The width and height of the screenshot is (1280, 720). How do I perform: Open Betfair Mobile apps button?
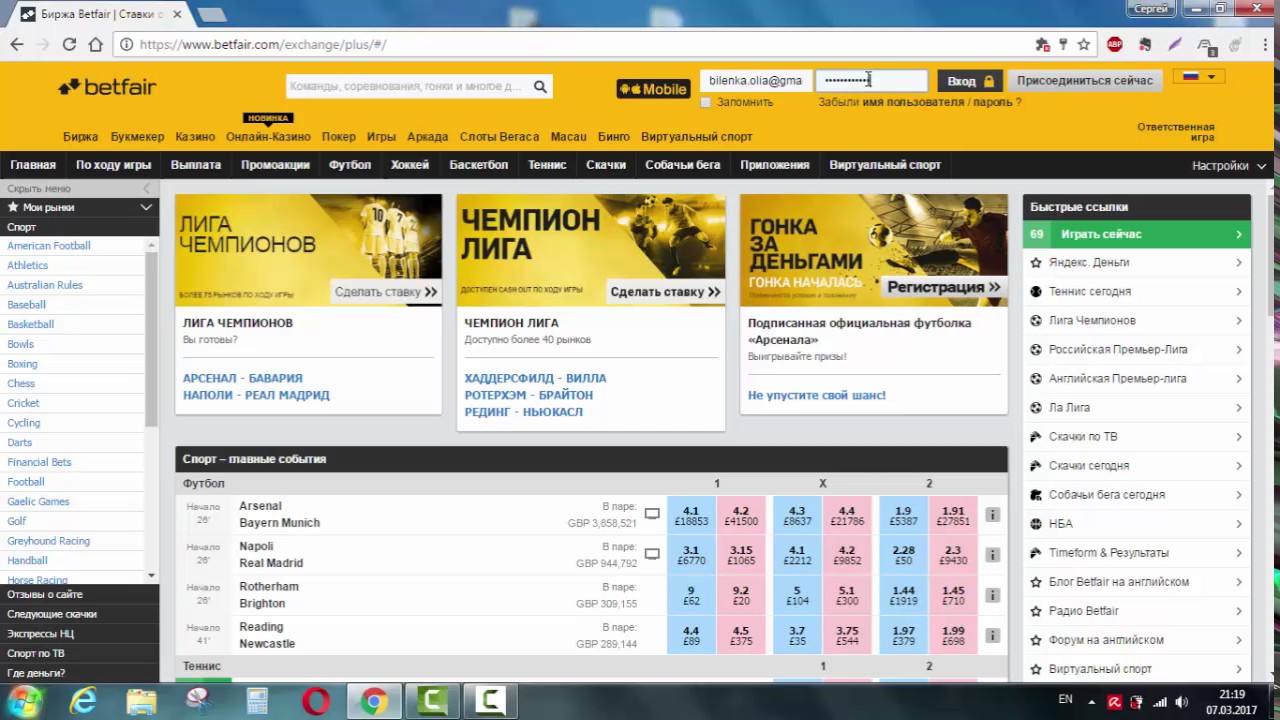tap(653, 89)
